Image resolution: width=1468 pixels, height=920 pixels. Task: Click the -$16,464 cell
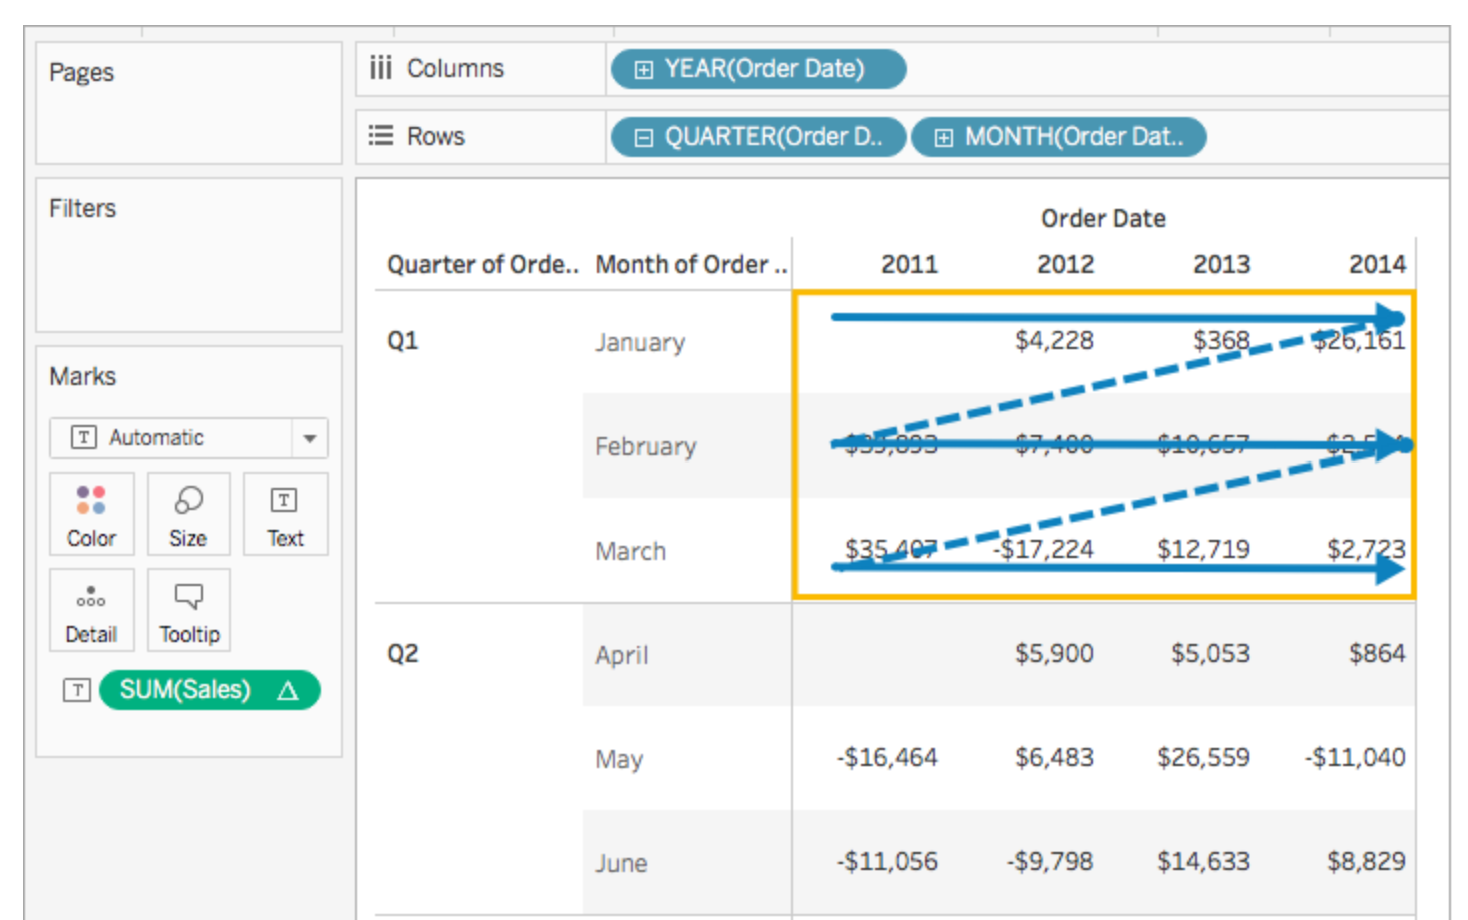(x=887, y=757)
